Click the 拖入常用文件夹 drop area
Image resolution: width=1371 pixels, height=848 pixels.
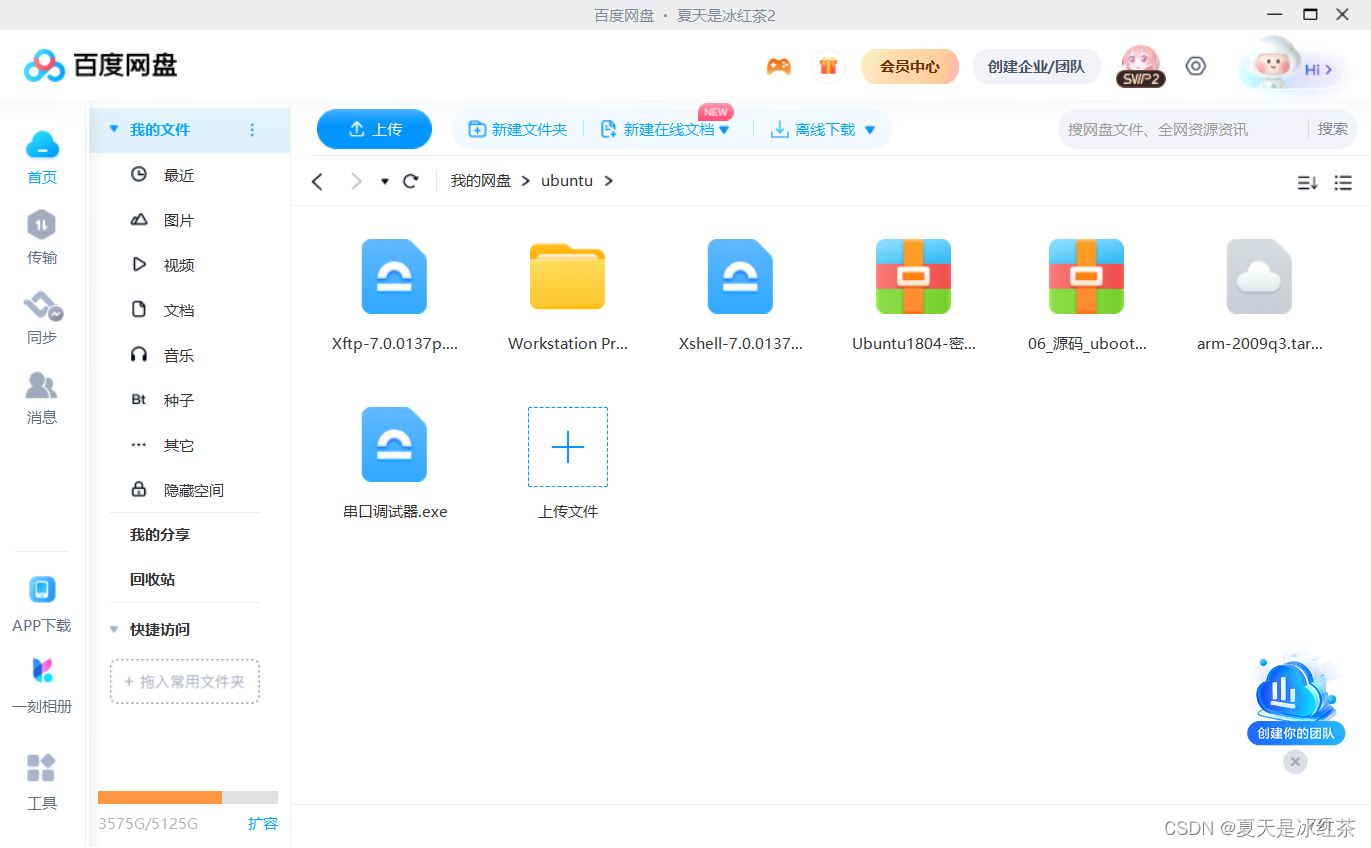(185, 681)
